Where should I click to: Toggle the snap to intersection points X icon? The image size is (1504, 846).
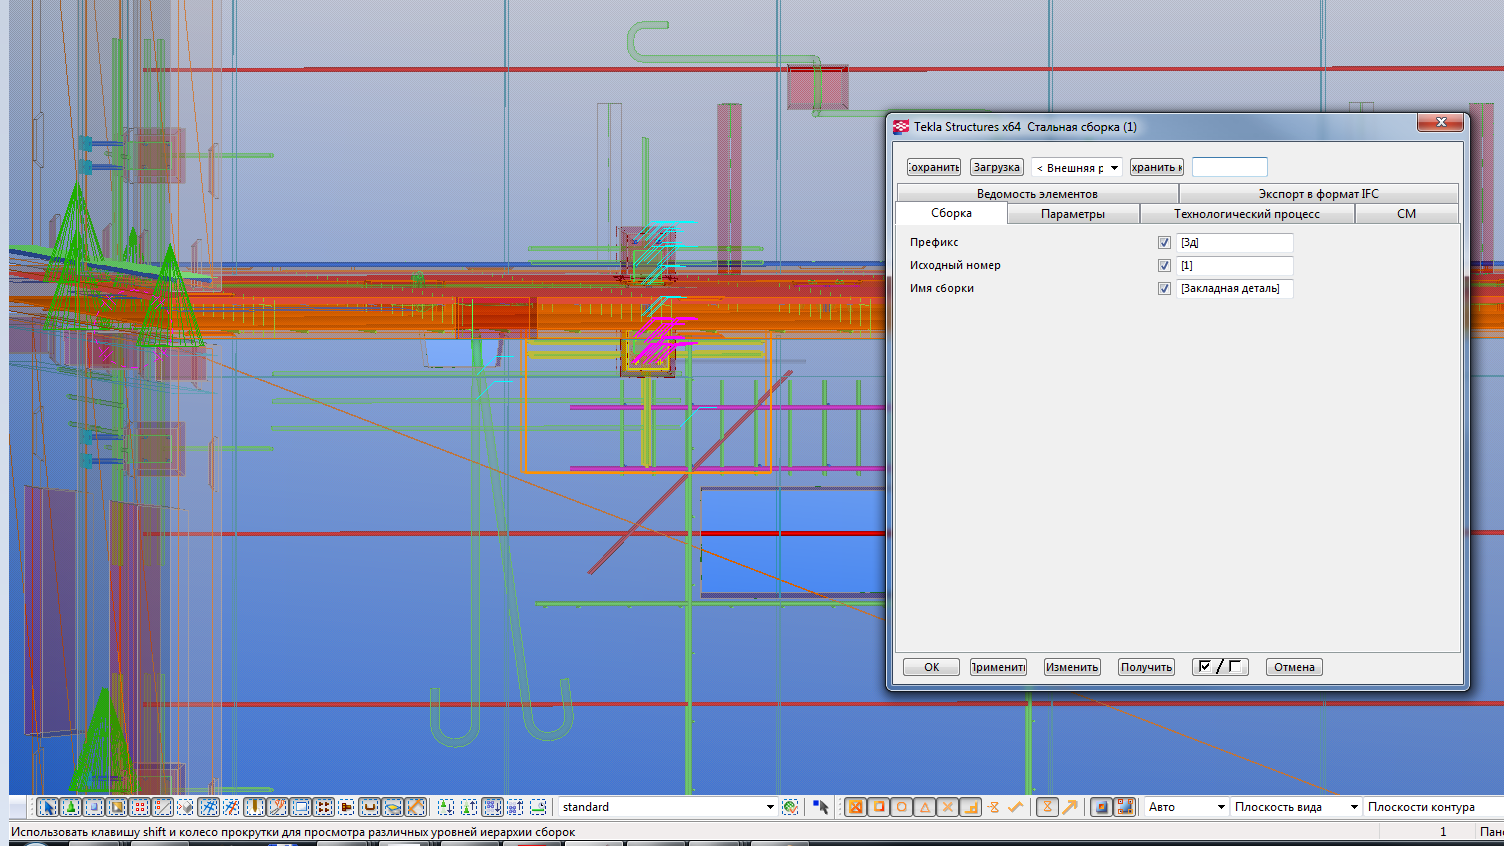(x=948, y=807)
